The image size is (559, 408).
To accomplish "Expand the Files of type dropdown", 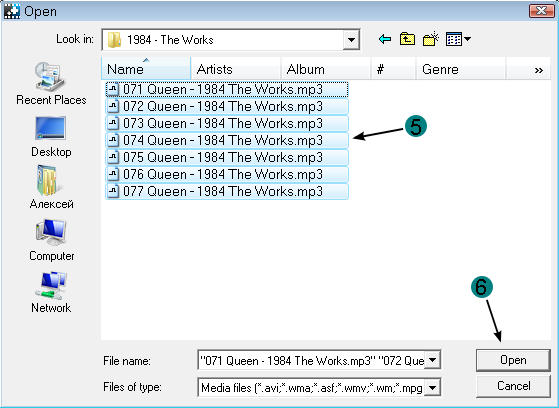I will (x=432, y=387).
